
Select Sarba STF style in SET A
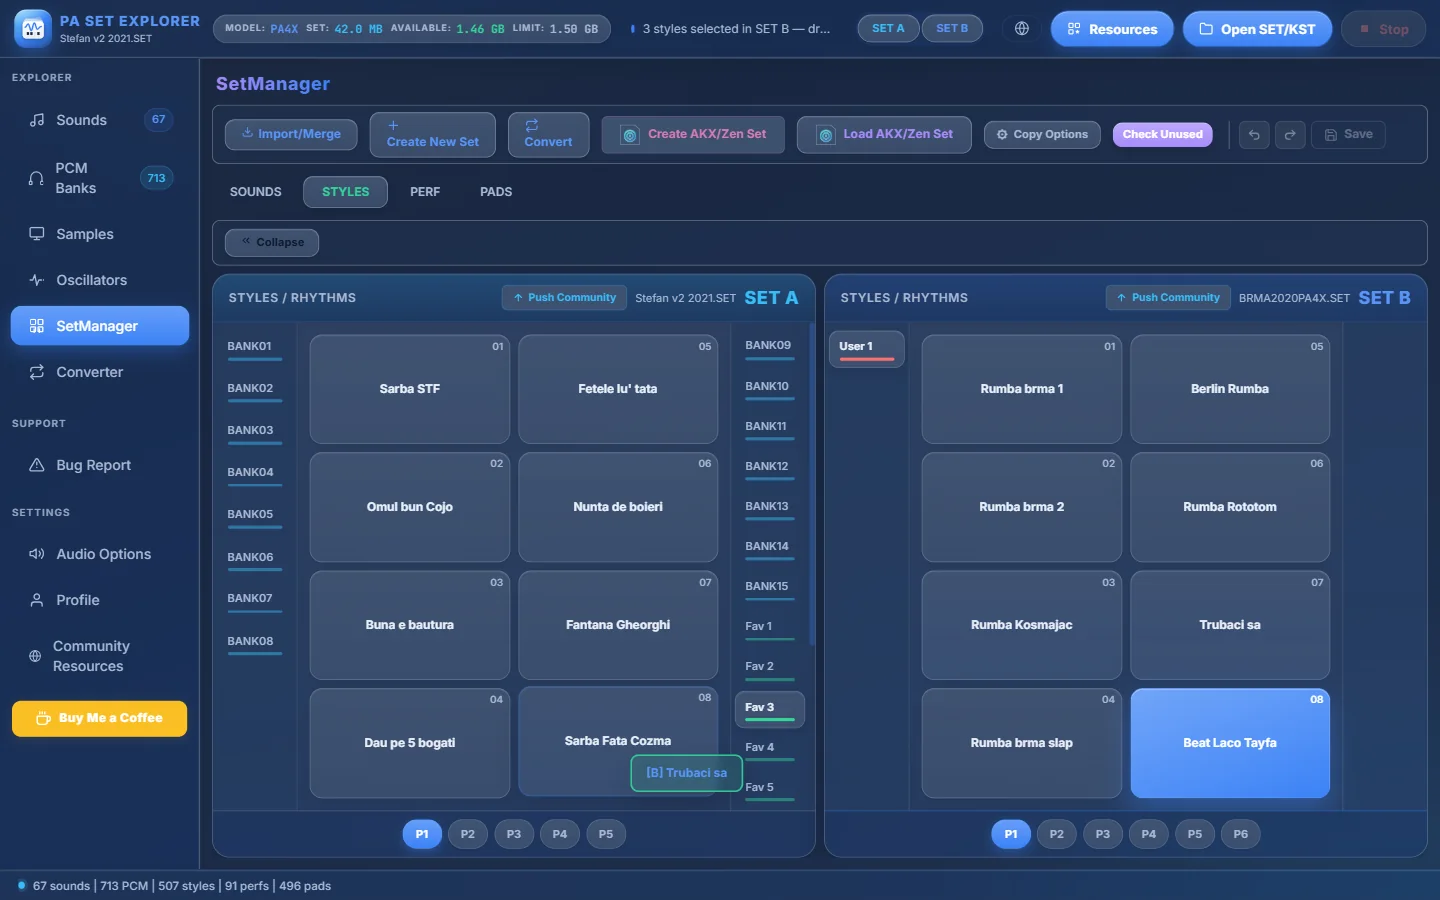click(410, 389)
